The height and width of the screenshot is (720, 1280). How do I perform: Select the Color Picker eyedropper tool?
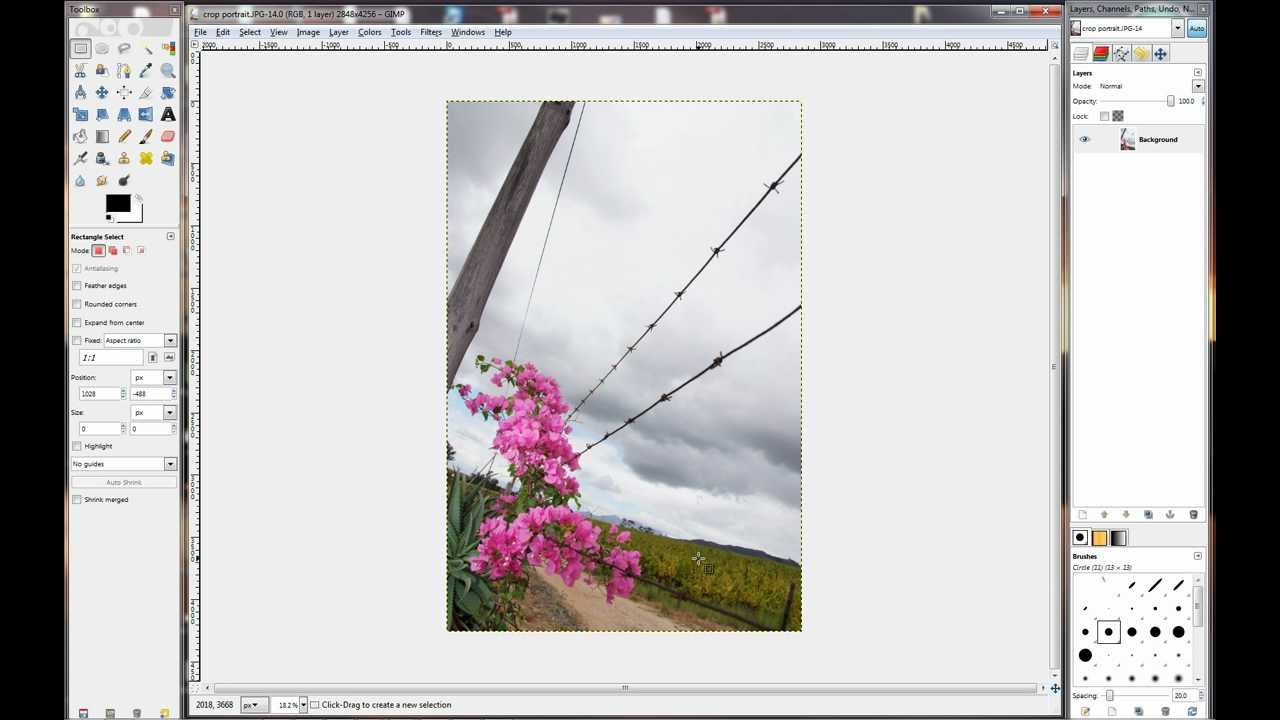(x=146, y=70)
